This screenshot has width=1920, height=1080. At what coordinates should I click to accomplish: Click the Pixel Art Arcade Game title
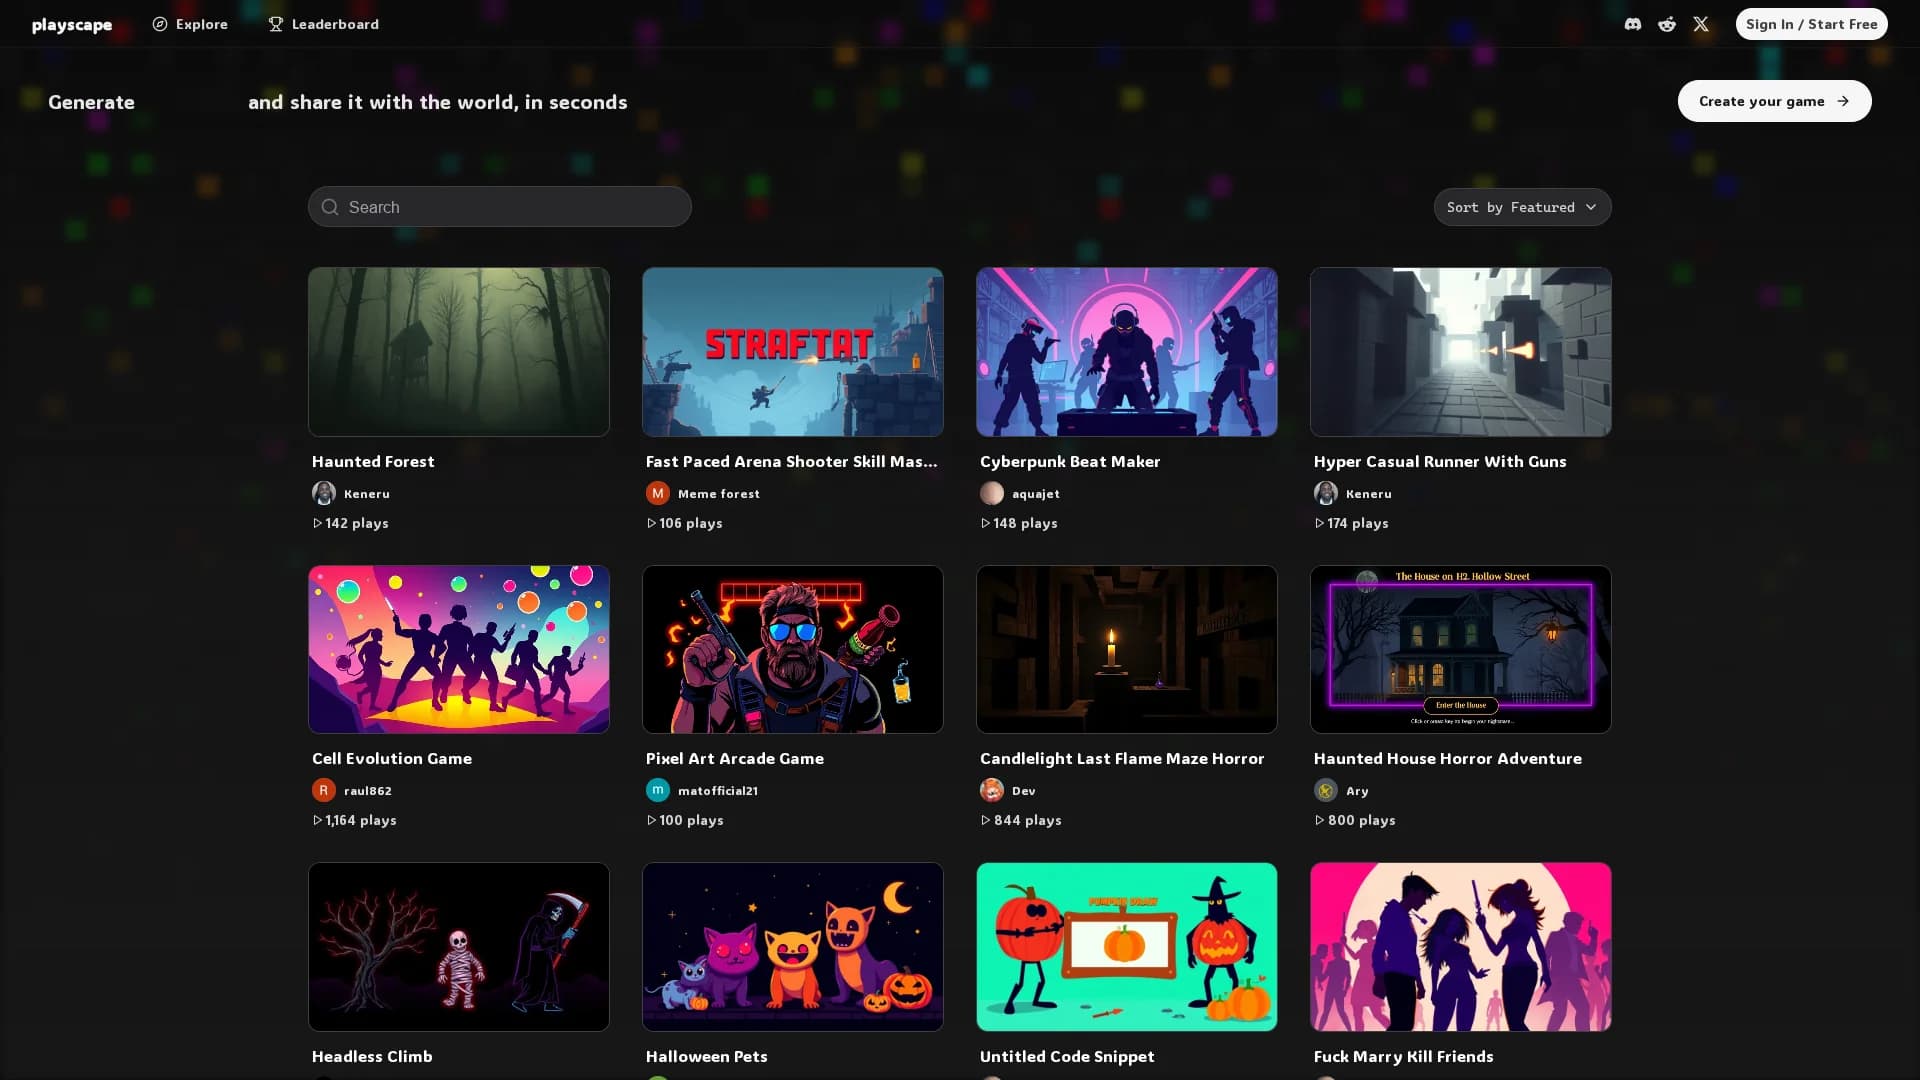pyautogui.click(x=735, y=758)
